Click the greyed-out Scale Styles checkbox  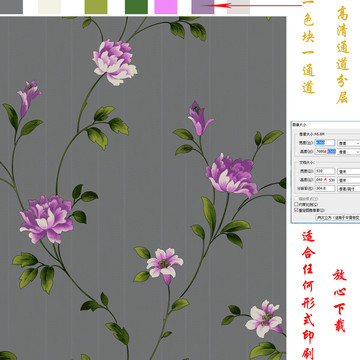296,199
